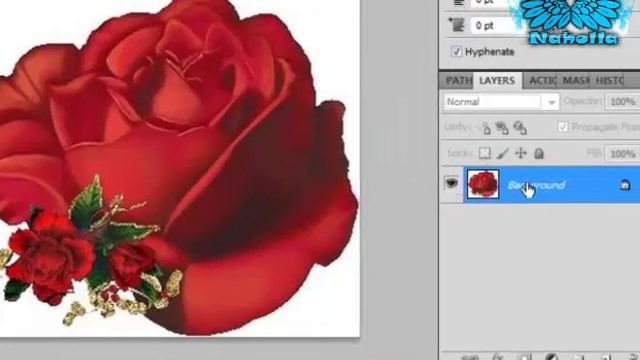This screenshot has height=360, width=640.
Task: Enable Lock position move icon
Action: pos(521,153)
